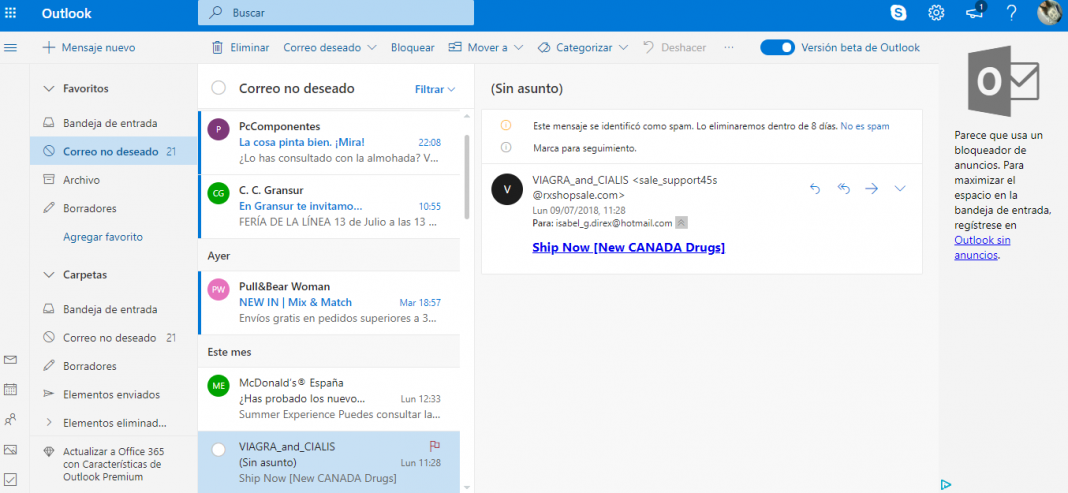
Task: Collapse the navigation pane hamburger icon
Action: [11, 47]
